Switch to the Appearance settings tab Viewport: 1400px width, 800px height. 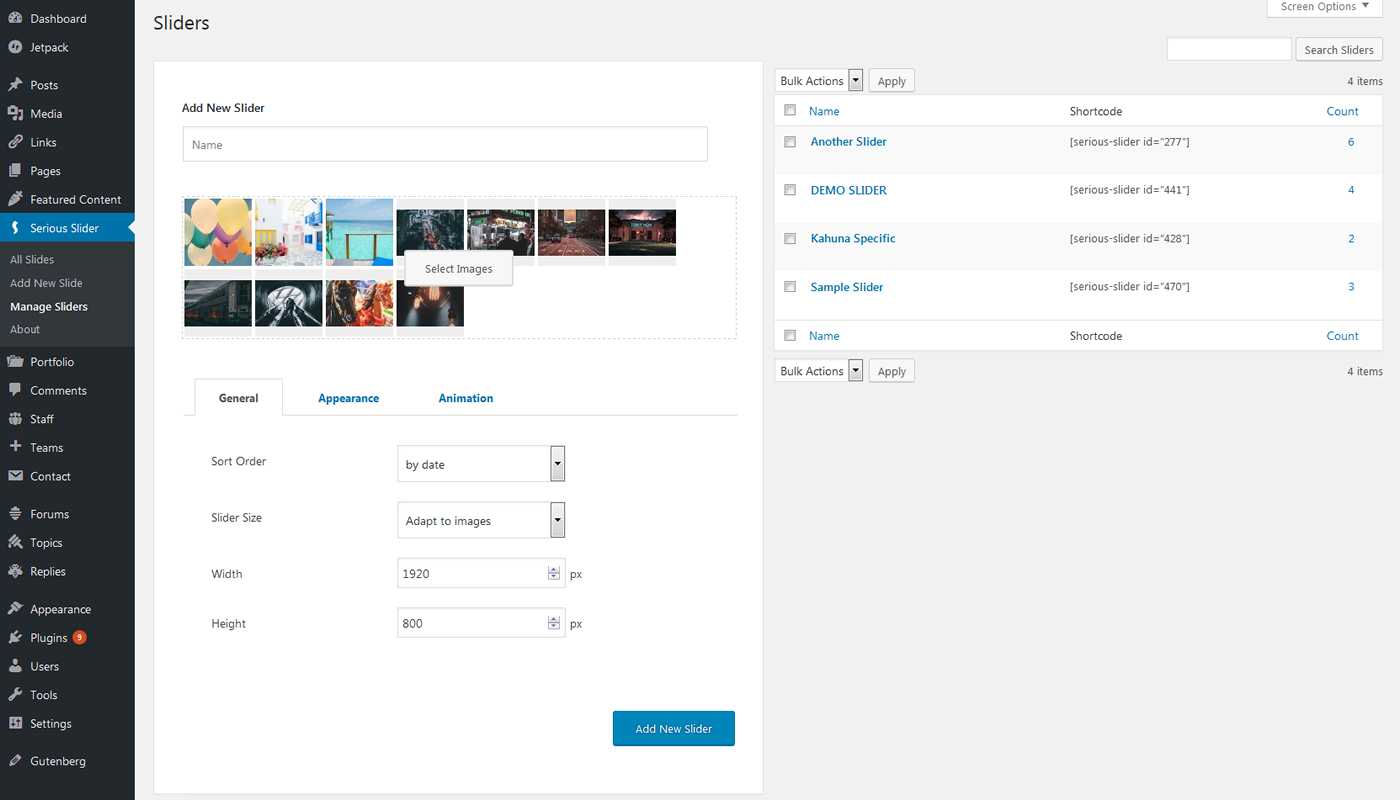click(x=348, y=398)
